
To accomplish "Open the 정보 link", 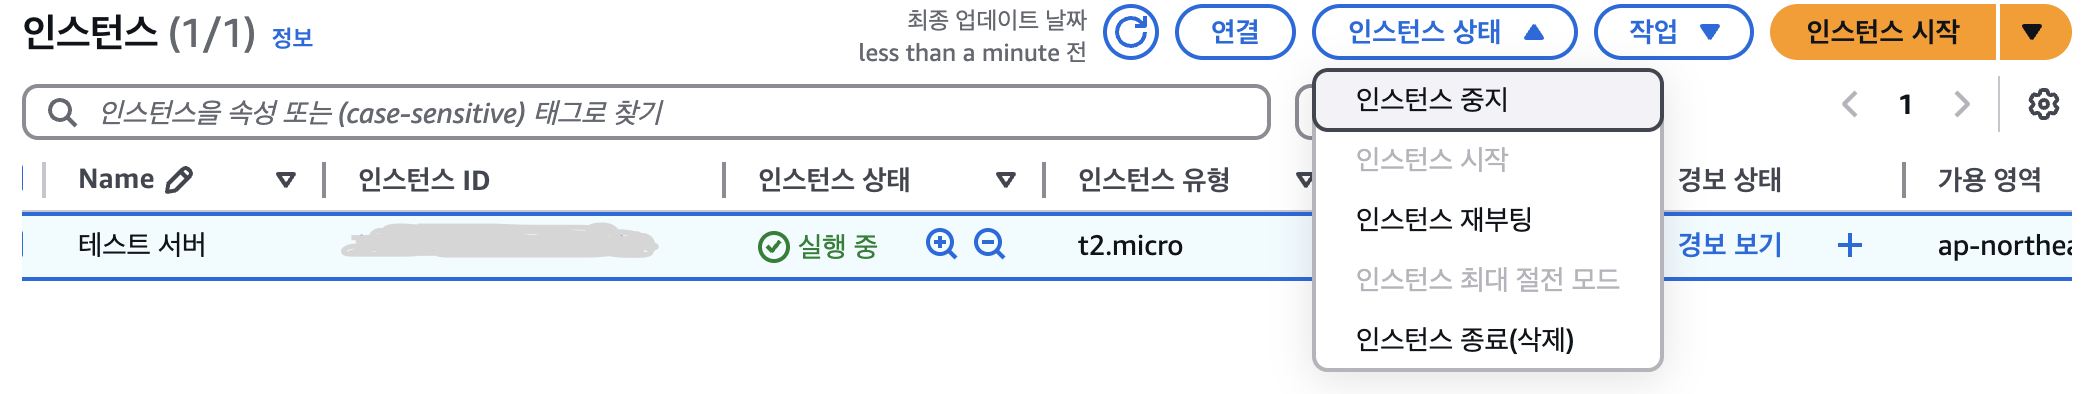I will [292, 38].
